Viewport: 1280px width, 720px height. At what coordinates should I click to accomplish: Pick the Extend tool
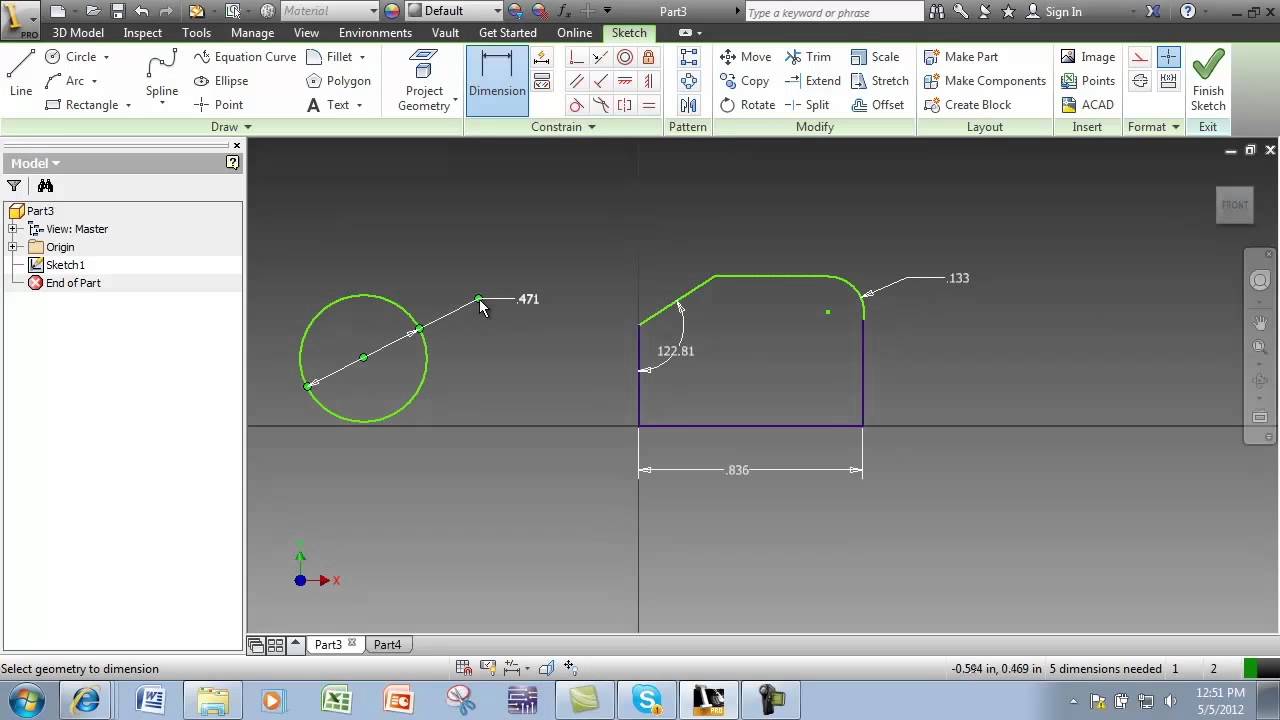[x=812, y=81]
